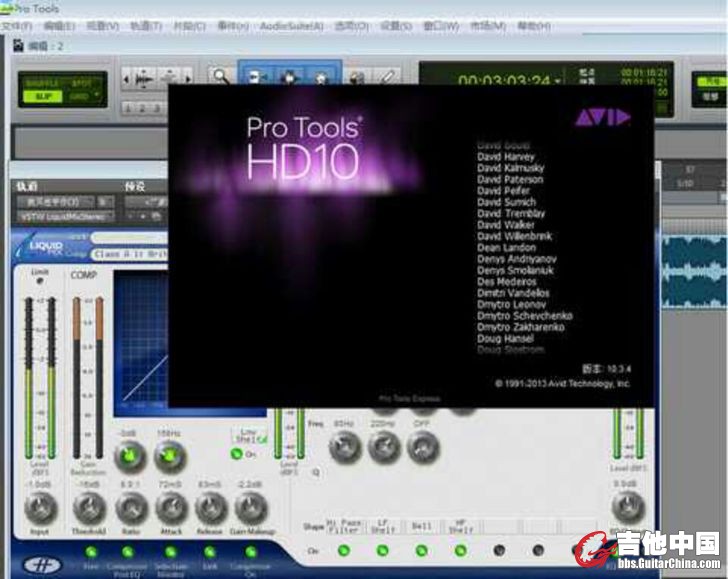Click the Pro Tools title bar icon
Viewport: 728px width, 579px height.
tap(6, 8)
